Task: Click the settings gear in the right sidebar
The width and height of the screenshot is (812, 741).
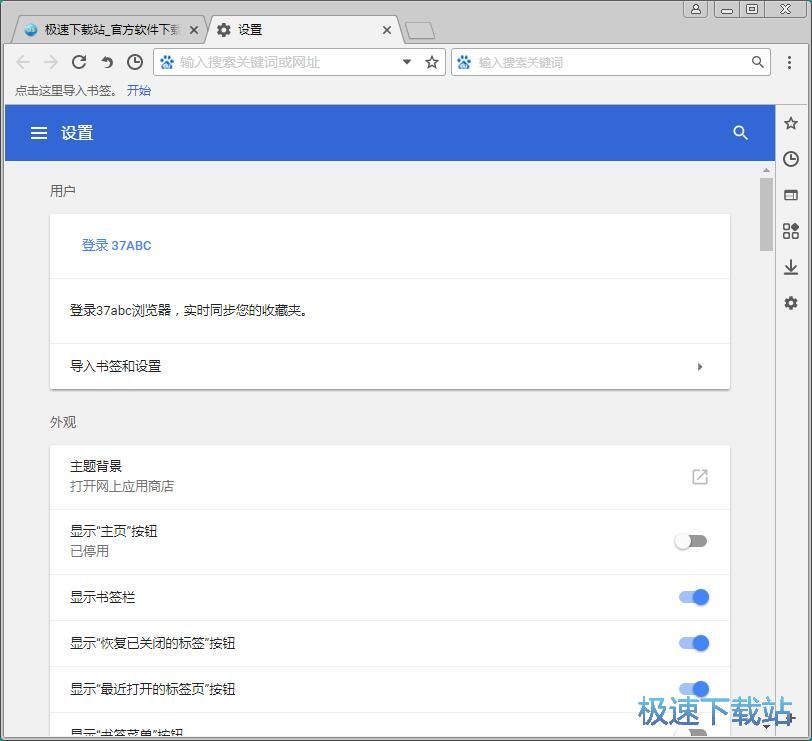Action: pos(791,303)
